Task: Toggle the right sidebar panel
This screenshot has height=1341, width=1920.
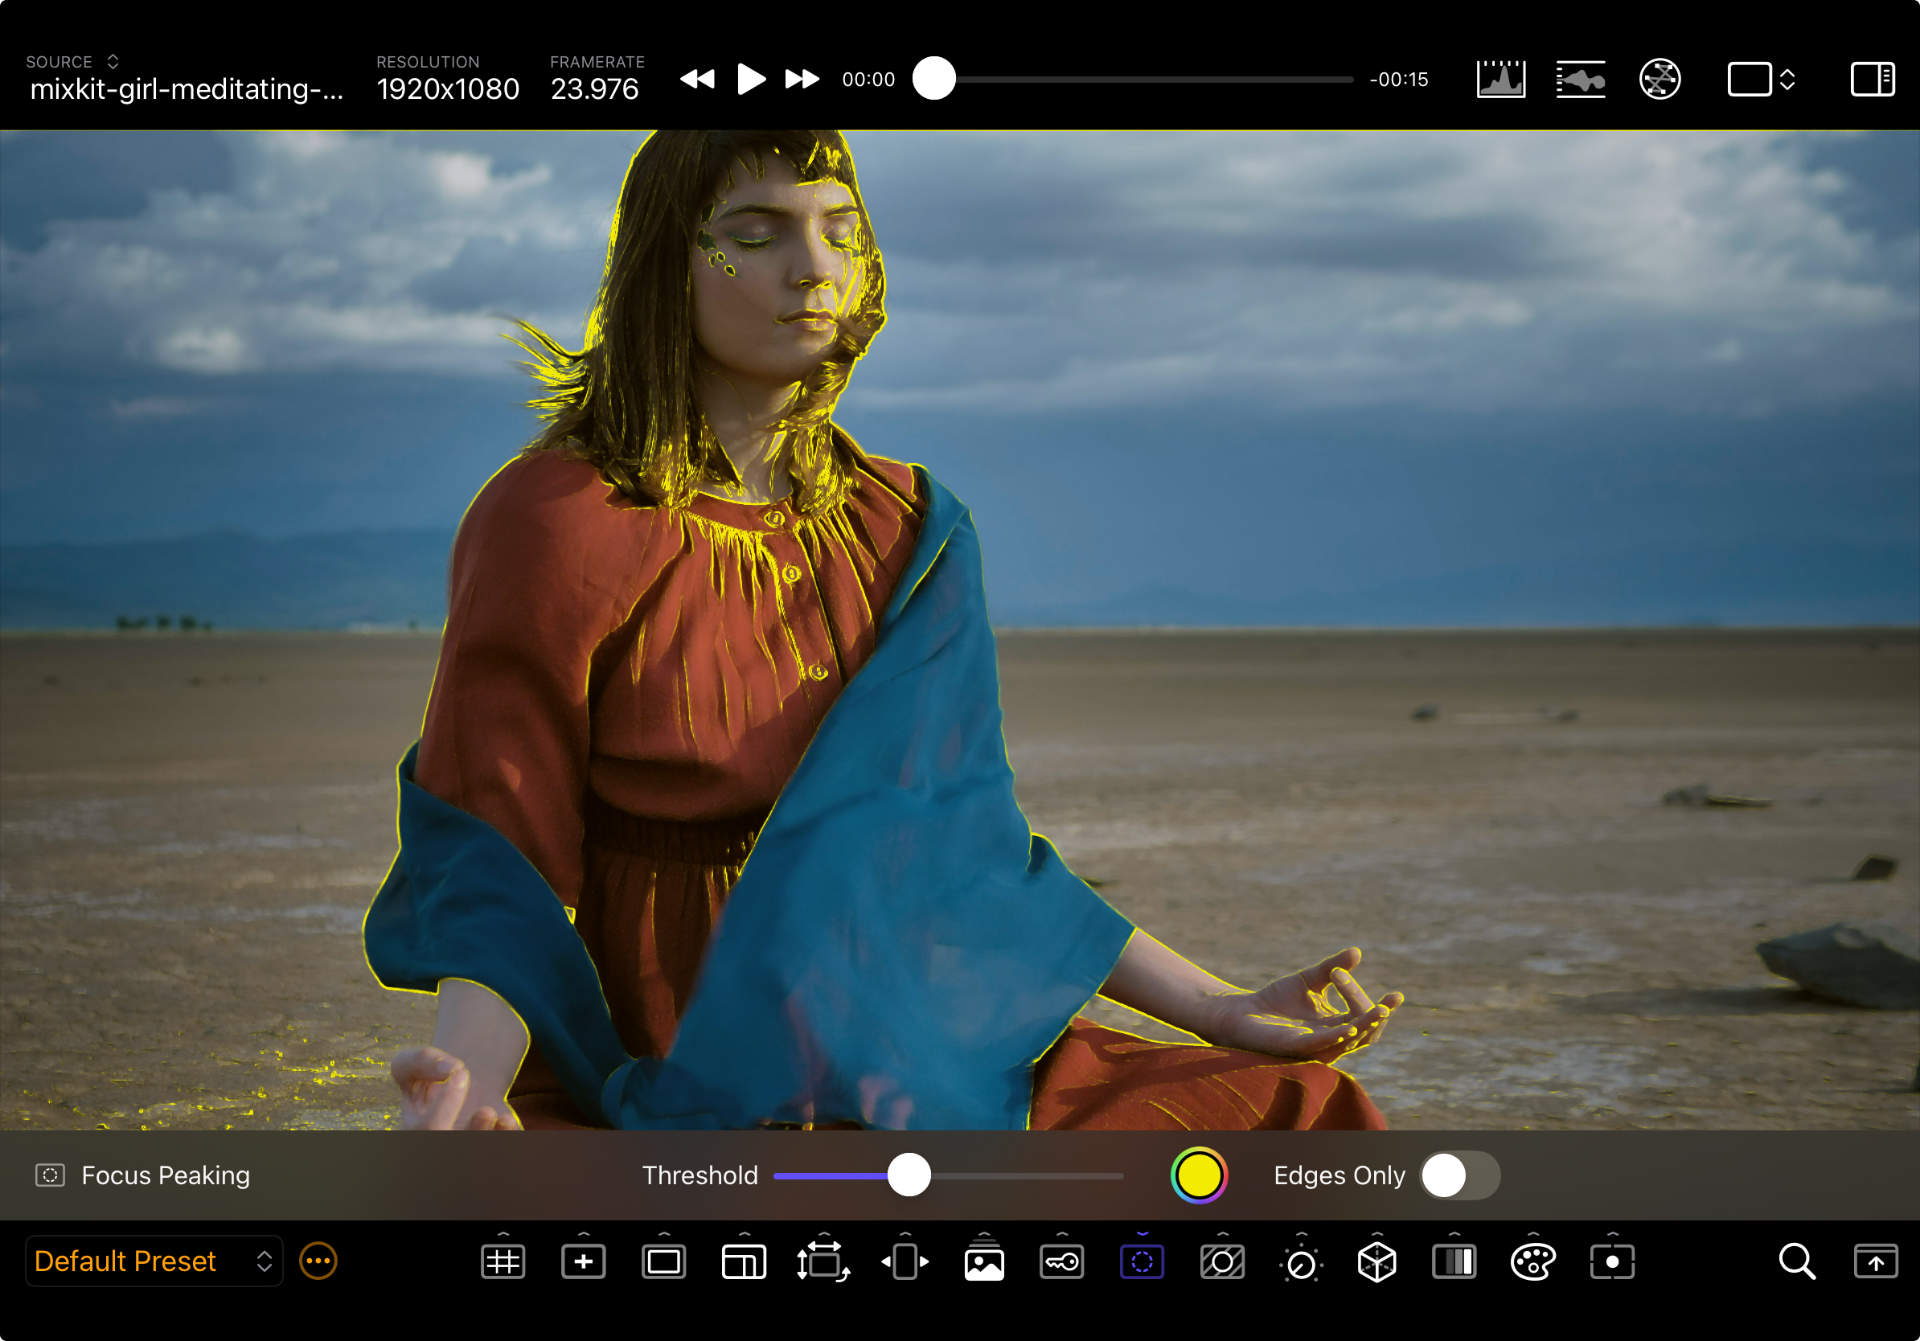Action: click(1872, 79)
